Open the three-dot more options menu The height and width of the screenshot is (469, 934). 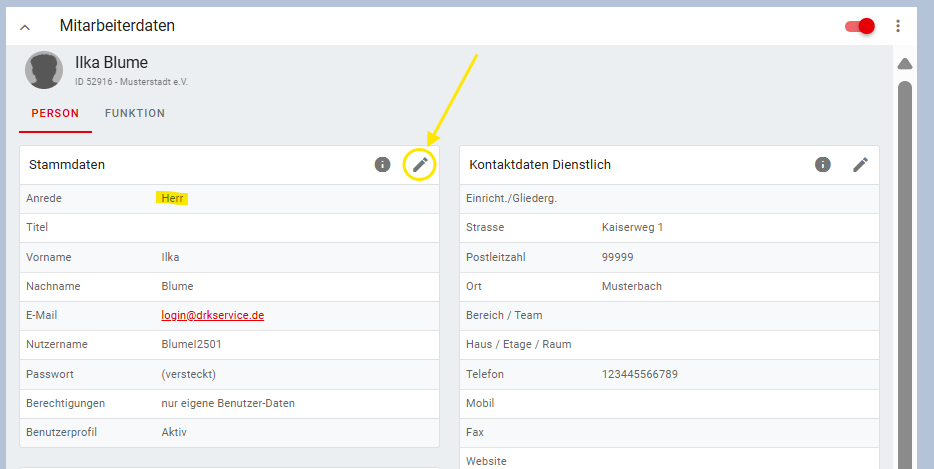[898, 26]
